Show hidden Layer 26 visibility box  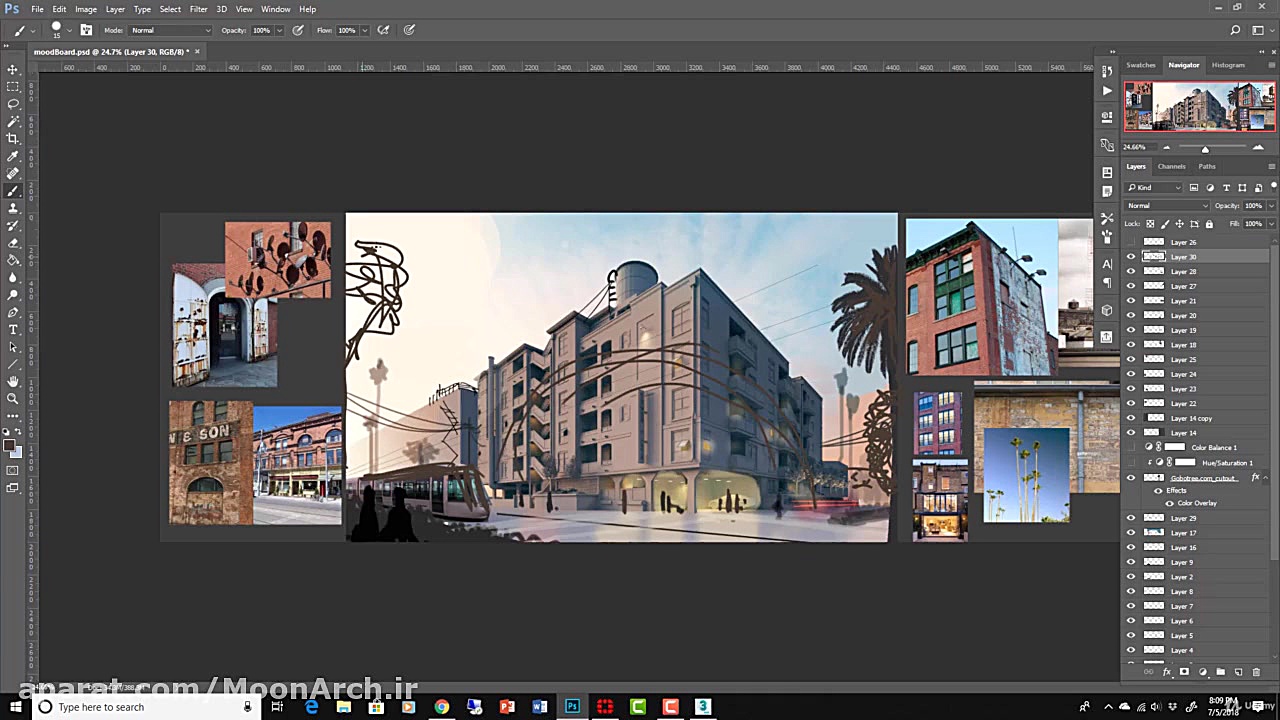click(1131, 242)
